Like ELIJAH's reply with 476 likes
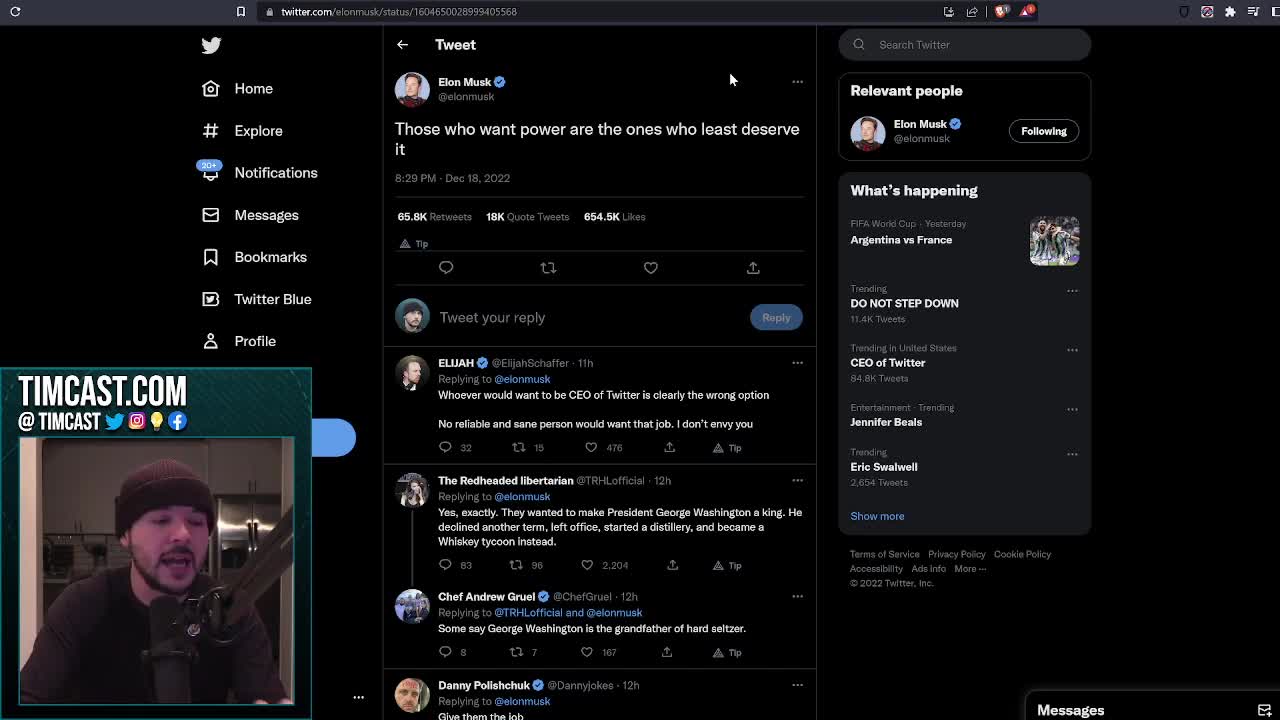 591,447
